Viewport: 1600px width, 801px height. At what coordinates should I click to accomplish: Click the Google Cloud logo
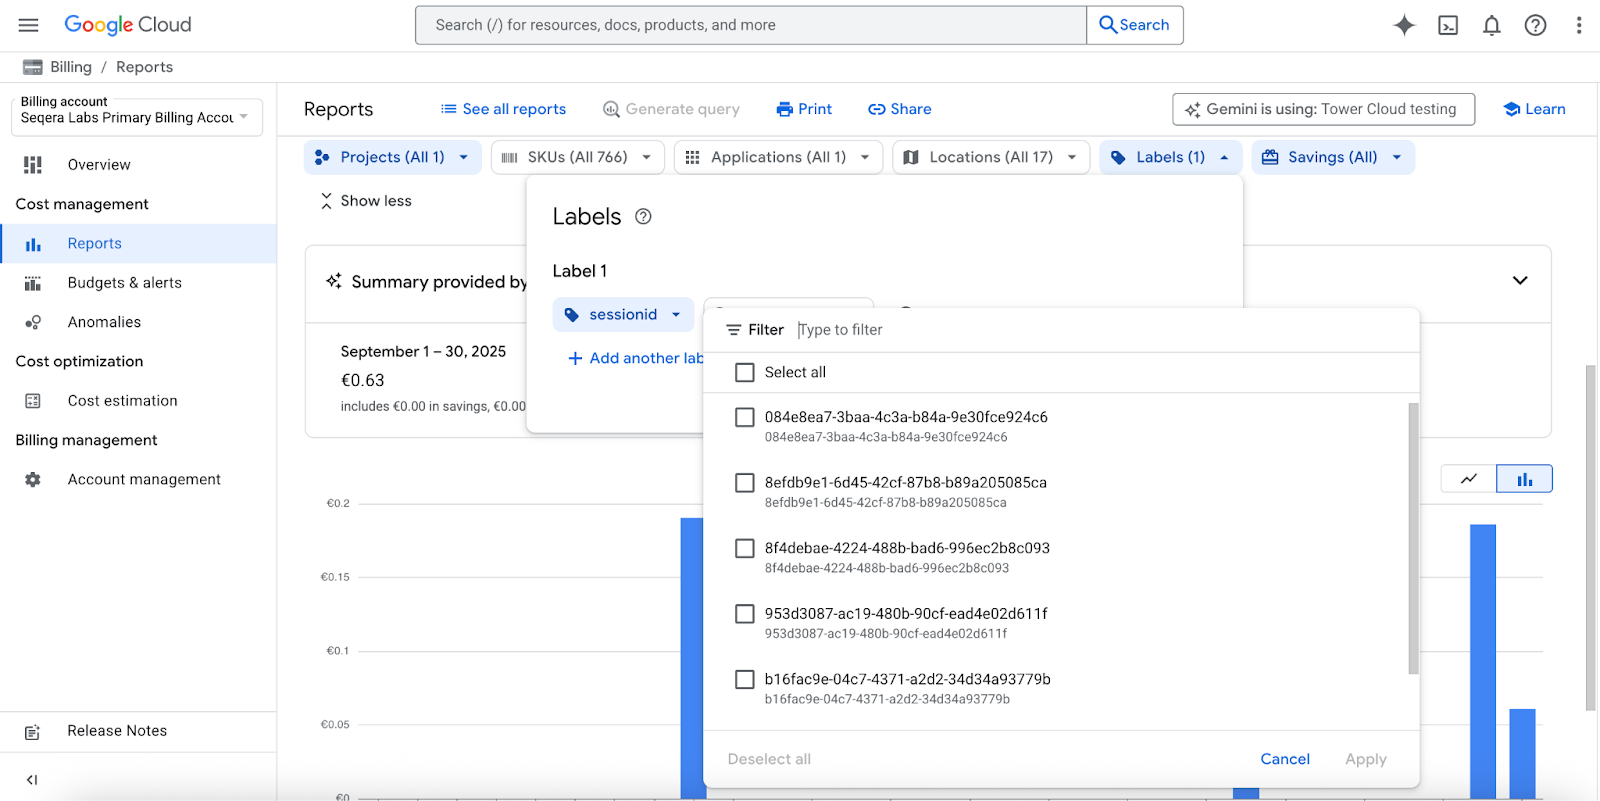pos(127,25)
